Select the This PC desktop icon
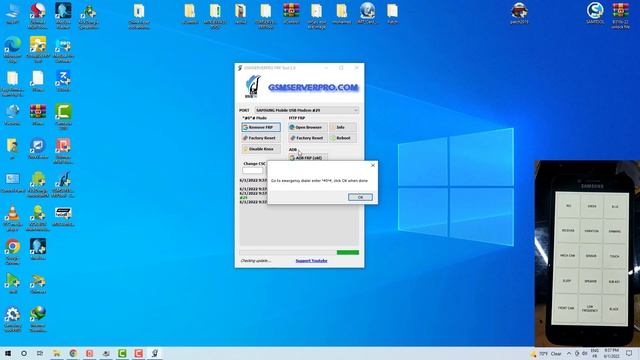640x360 pixels. 13,13
